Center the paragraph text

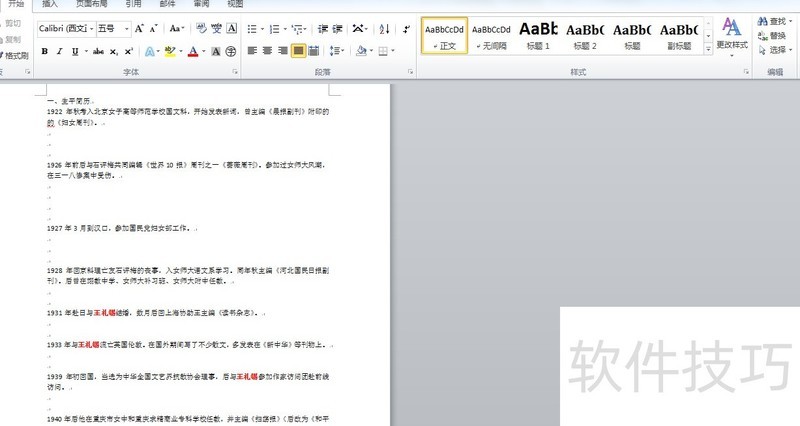(267, 51)
